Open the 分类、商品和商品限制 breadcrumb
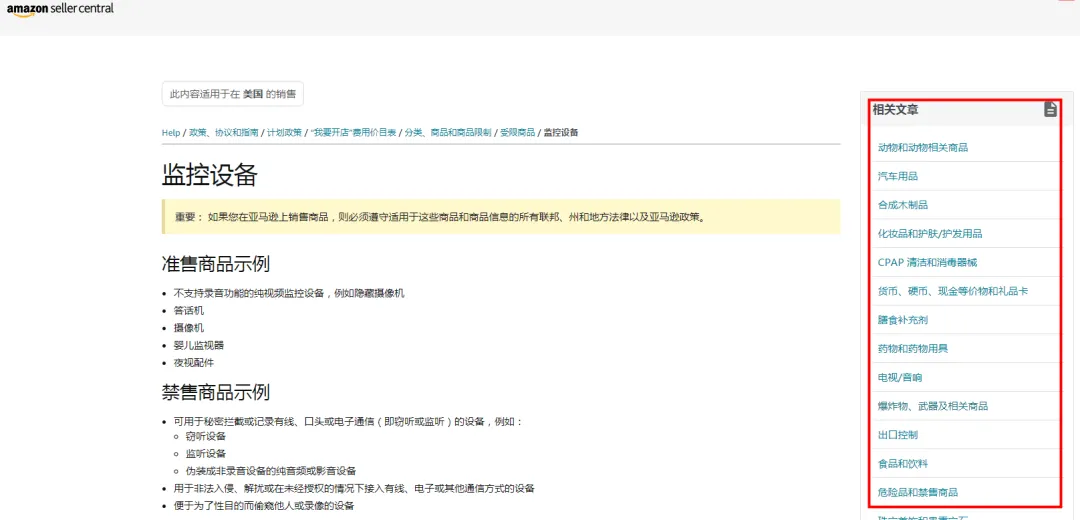 point(448,133)
